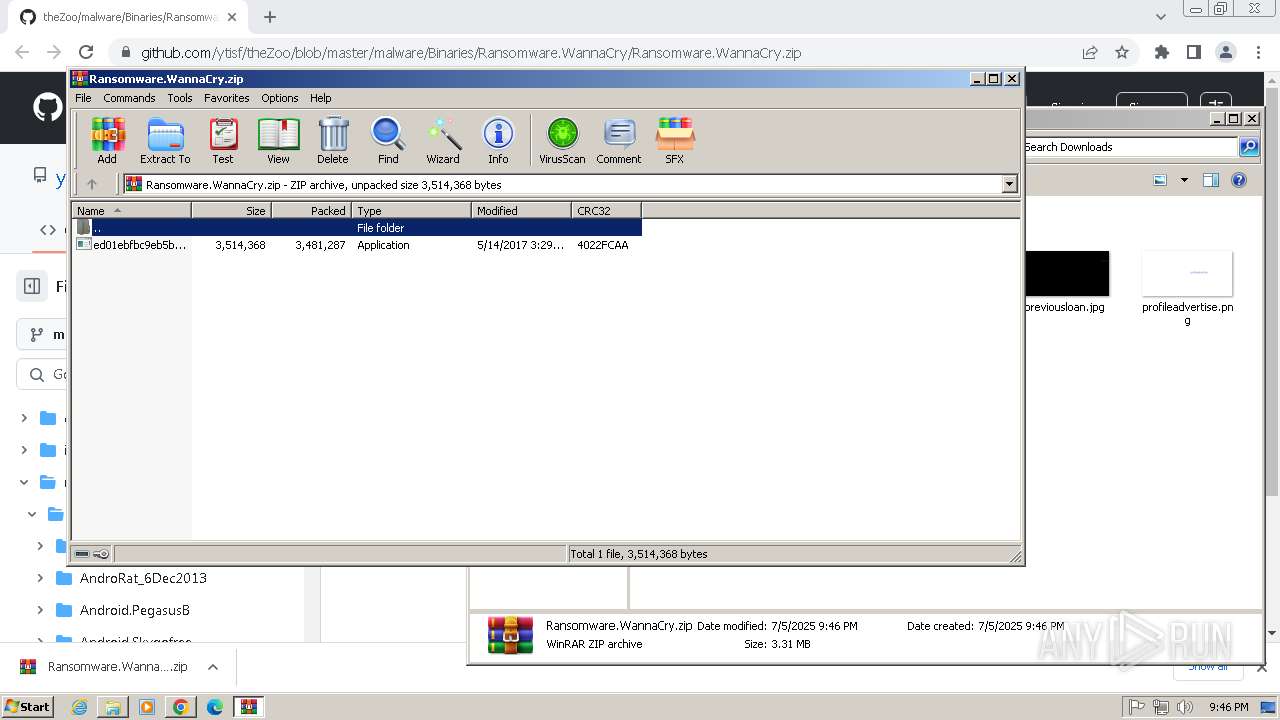Screen dimensions: 1280x720
Task: Open Windows Explorer from taskbar
Action: click(113, 707)
